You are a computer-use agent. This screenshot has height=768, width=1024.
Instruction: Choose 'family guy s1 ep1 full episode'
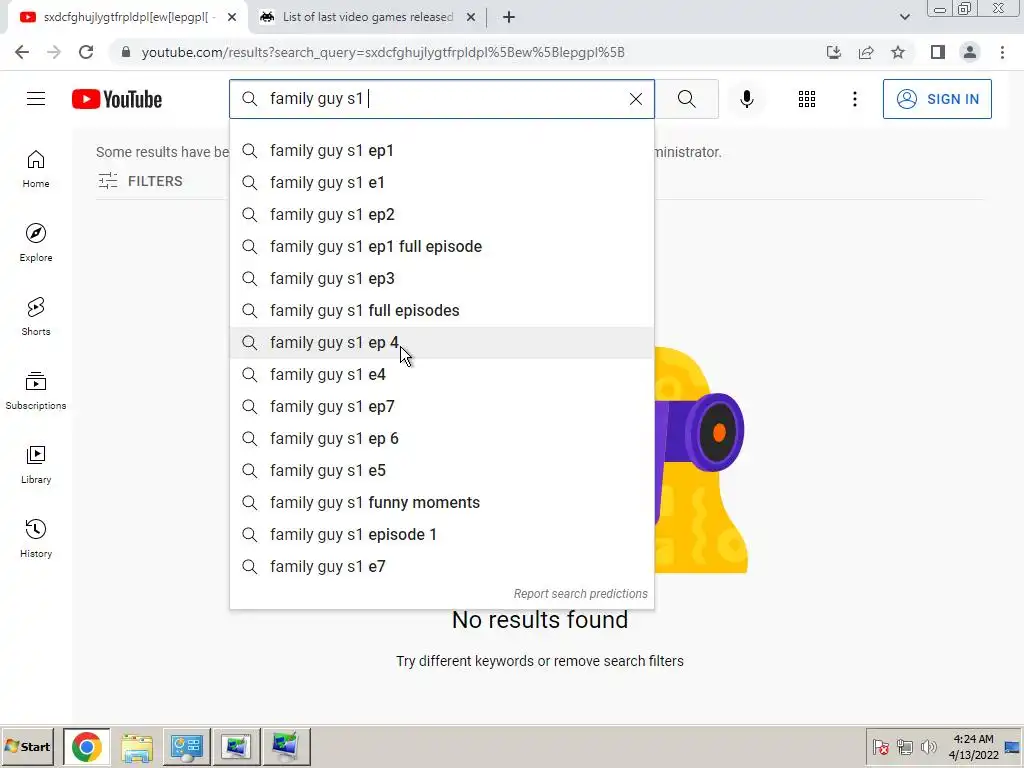pos(441,246)
